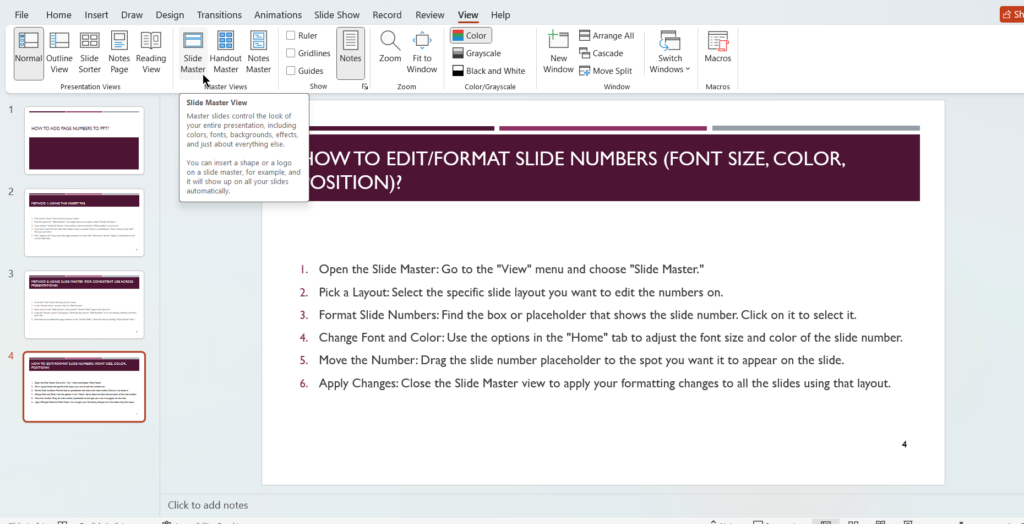Open Outline View
Image resolution: width=1024 pixels, height=524 pixels.
tap(59, 52)
